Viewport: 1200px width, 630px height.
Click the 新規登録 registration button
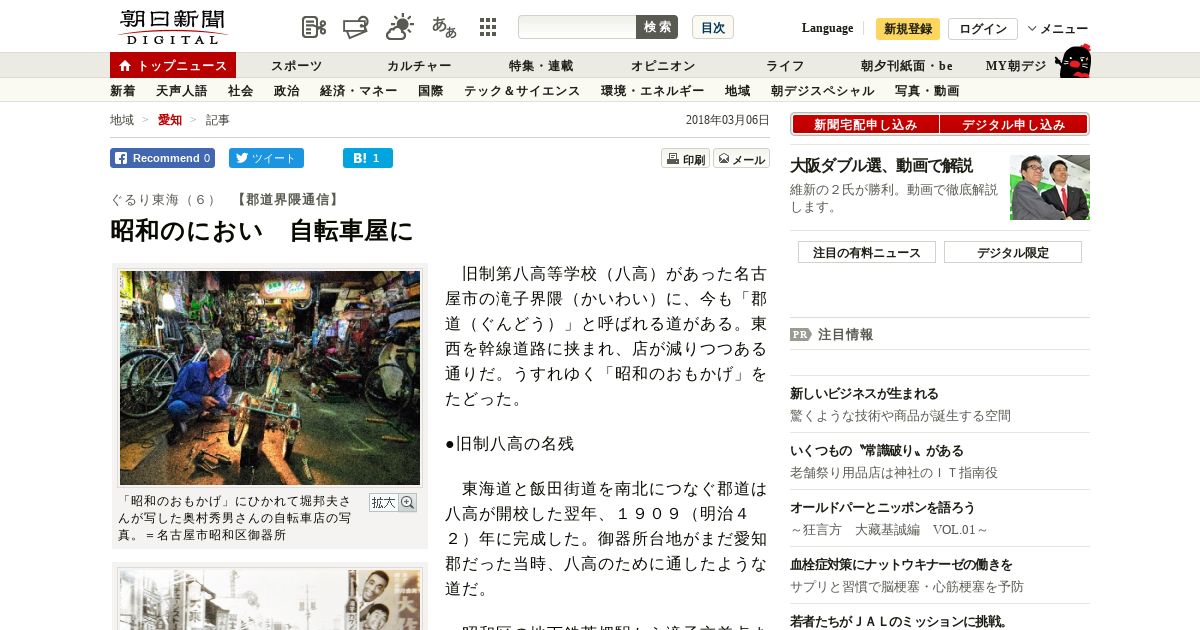(908, 29)
